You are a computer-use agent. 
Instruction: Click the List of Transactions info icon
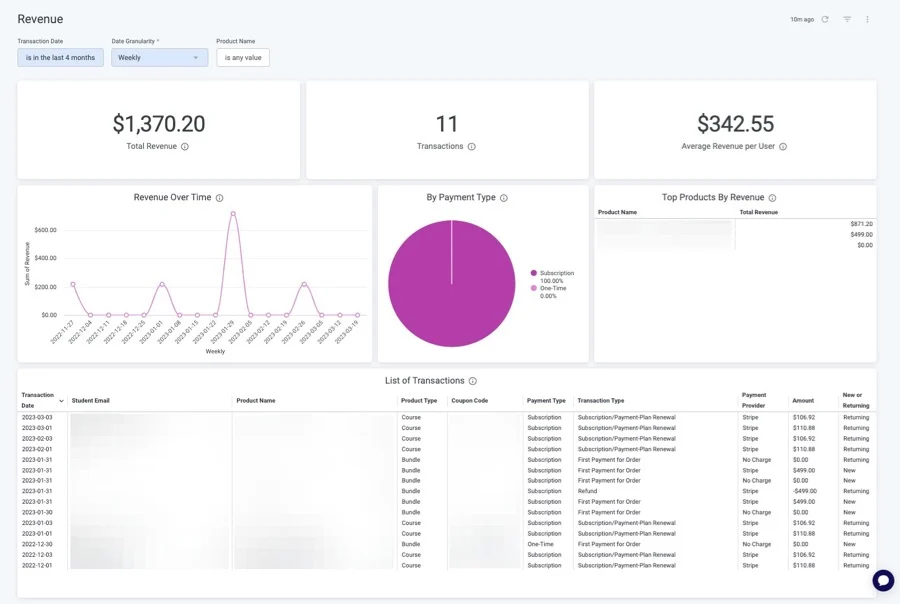pyautogui.click(x=473, y=381)
